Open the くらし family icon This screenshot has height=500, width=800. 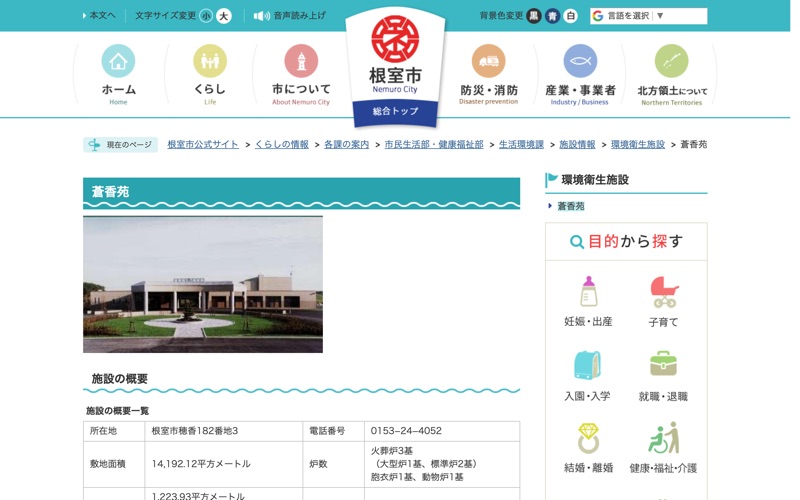click(x=210, y=61)
